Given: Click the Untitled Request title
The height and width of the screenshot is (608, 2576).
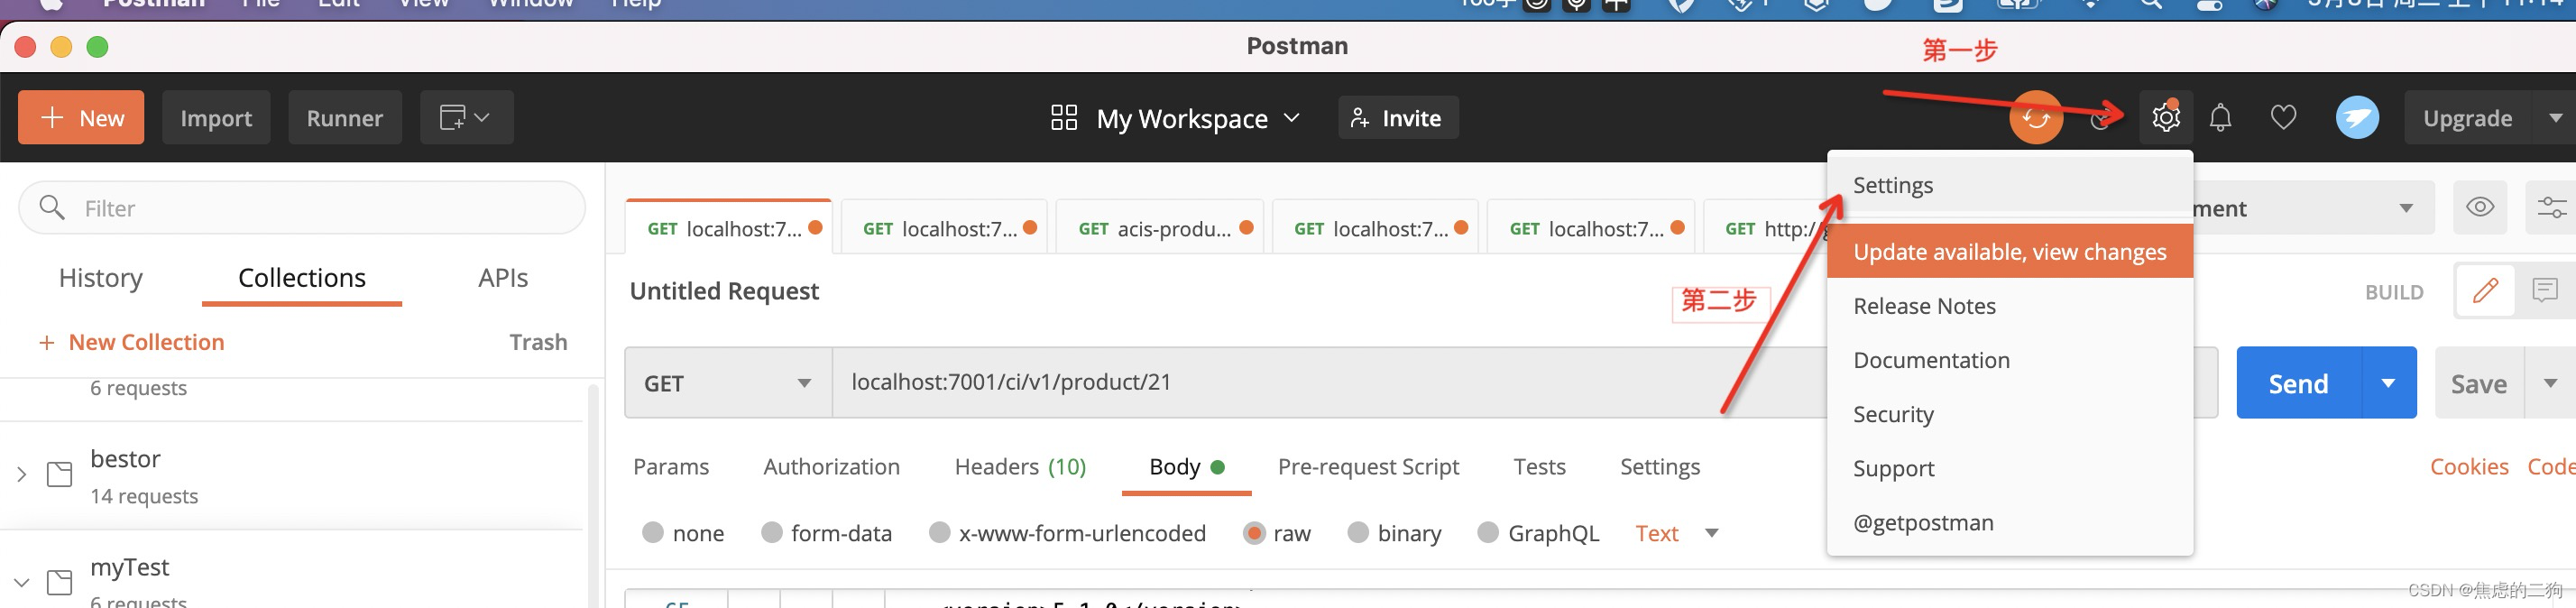Looking at the screenshot, I should point(724,291).
